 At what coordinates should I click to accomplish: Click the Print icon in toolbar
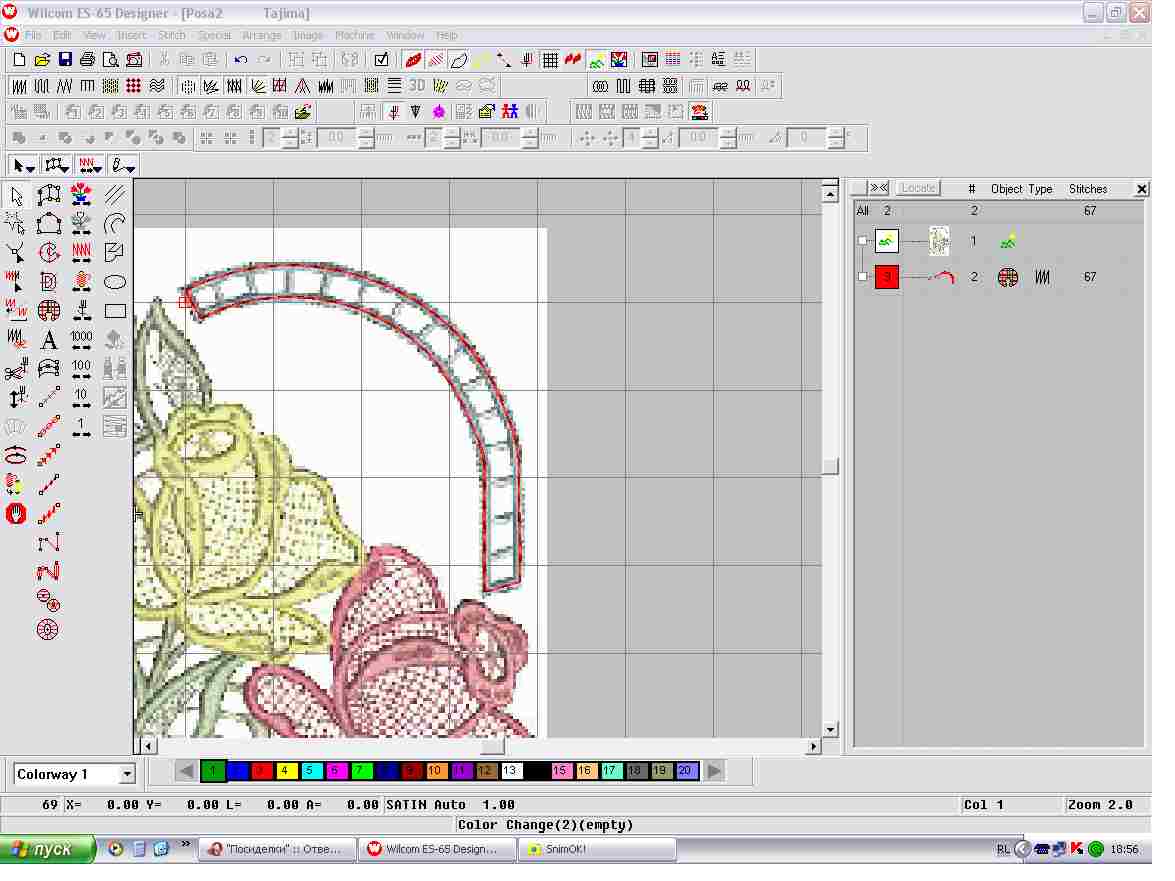88,60
